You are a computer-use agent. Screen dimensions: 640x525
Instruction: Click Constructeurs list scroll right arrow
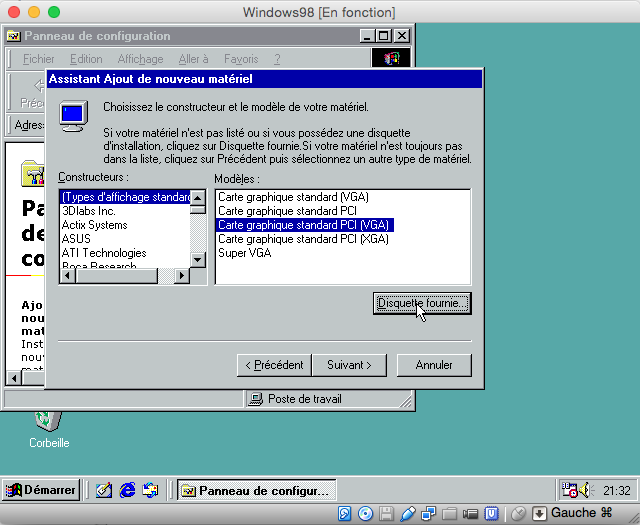tap(182, 276)
